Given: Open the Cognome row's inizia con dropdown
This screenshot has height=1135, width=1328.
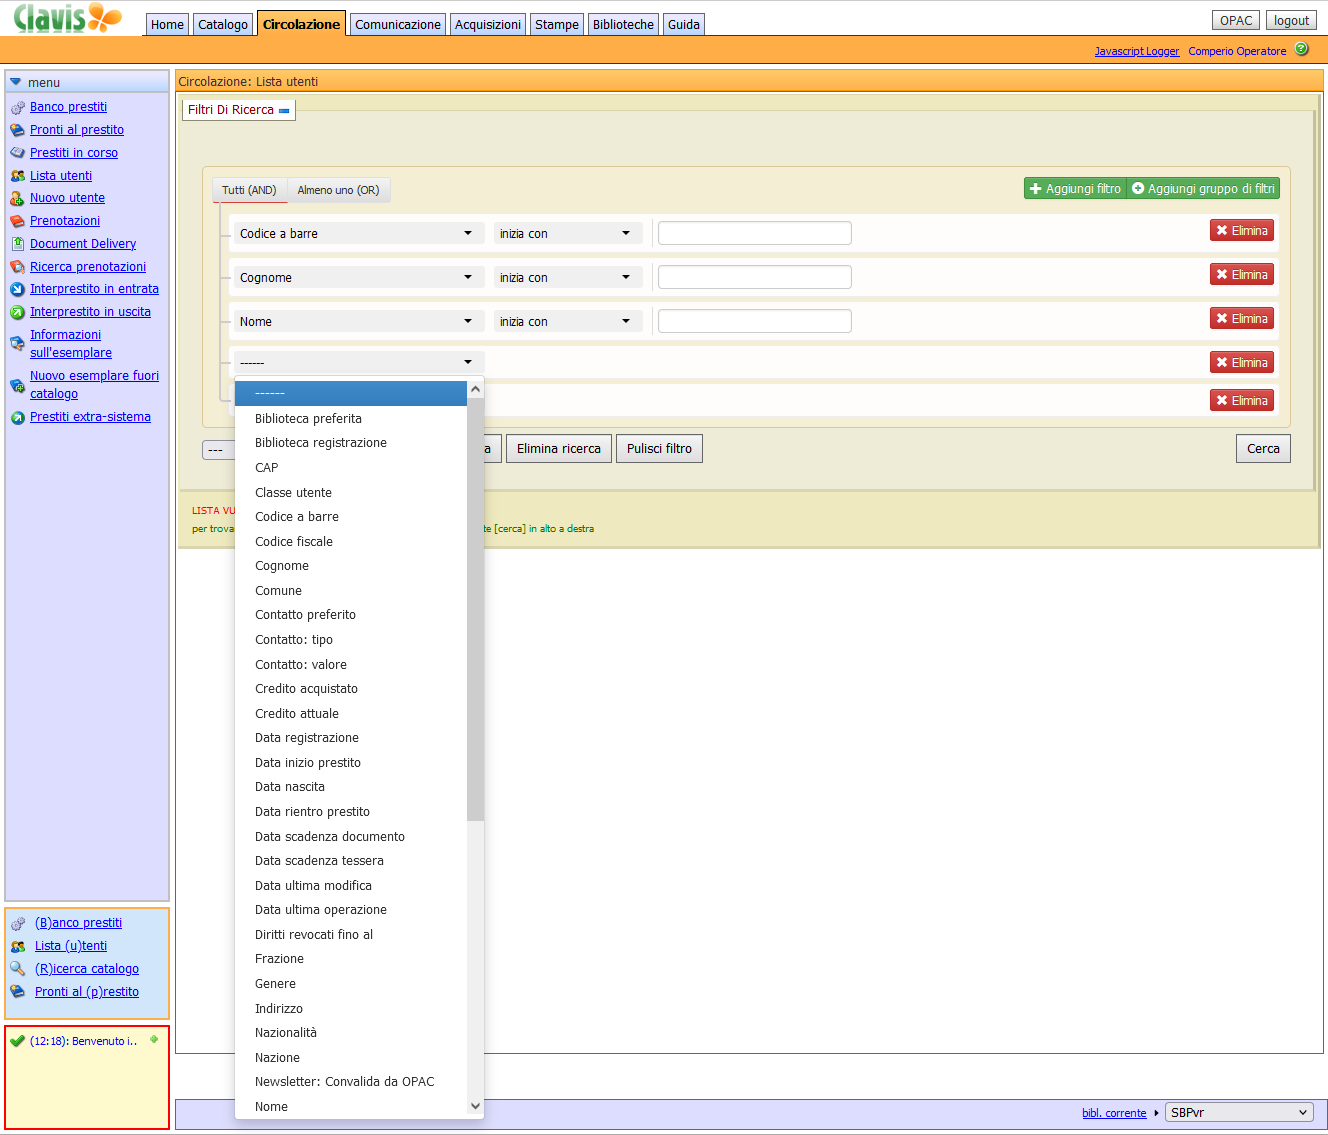Looking at the screenshot, I should pyautogui.click(x=566, y=278).
